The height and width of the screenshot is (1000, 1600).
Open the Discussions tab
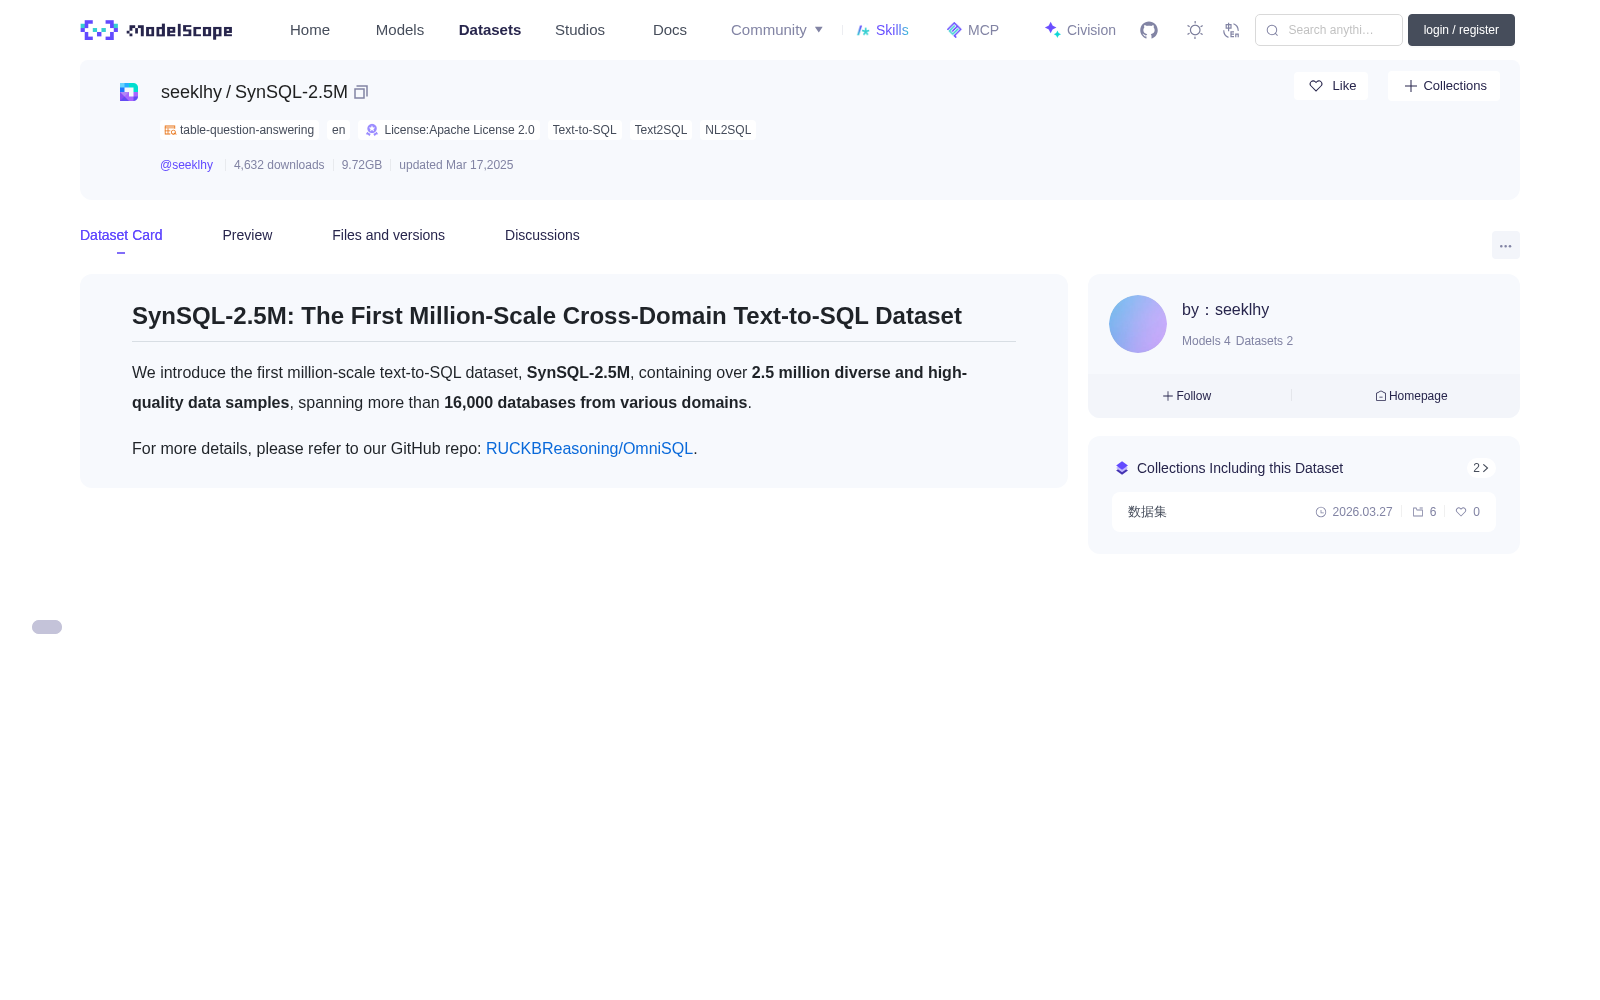(542, 235)
